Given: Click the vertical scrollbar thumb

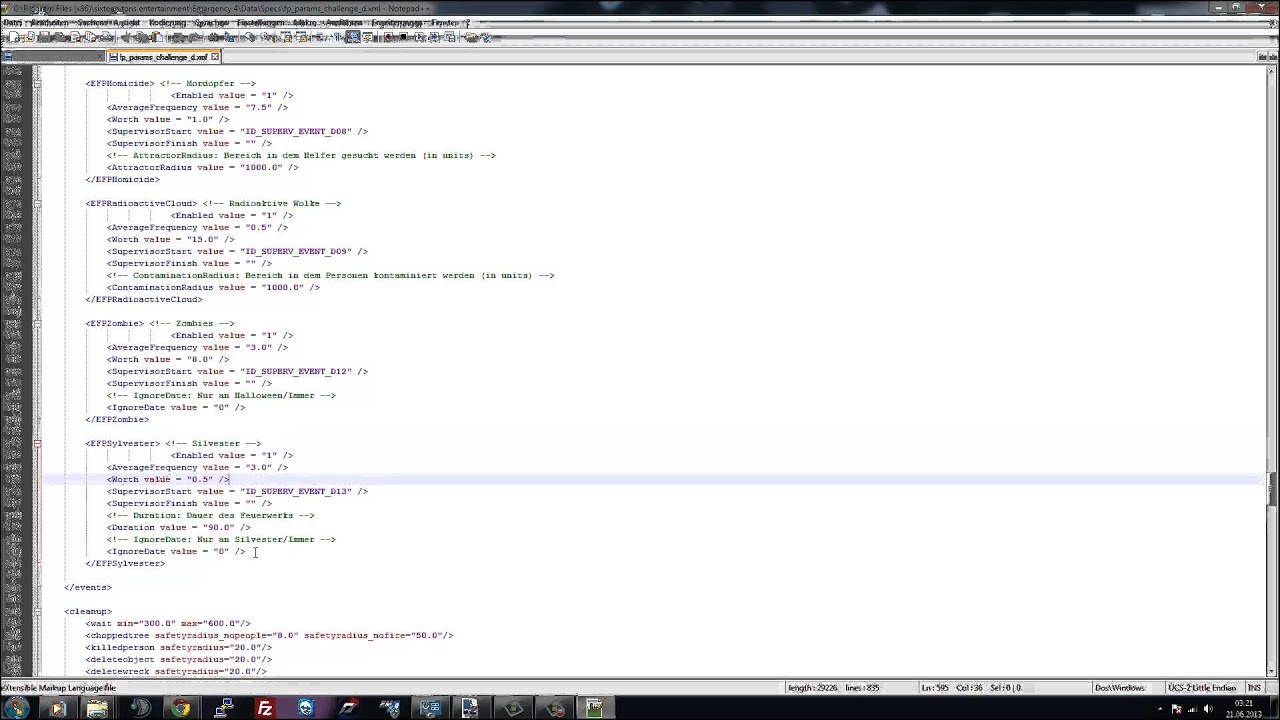Looking at the screenshot, I should 1272,489.
